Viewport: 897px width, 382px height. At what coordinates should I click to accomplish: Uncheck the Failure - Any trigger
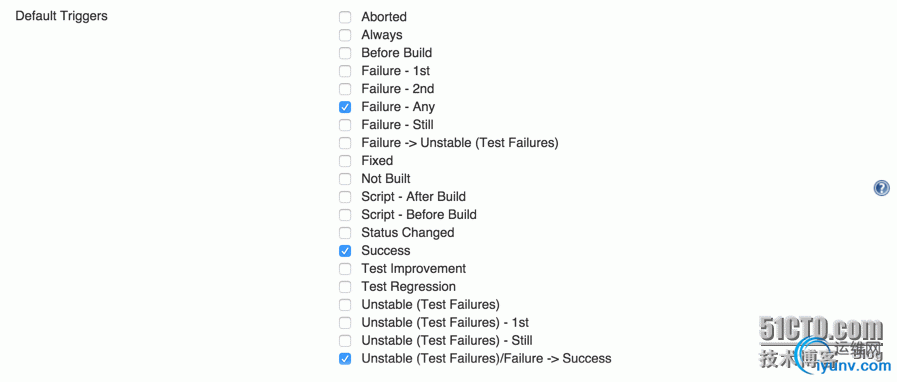click(345, 107)
